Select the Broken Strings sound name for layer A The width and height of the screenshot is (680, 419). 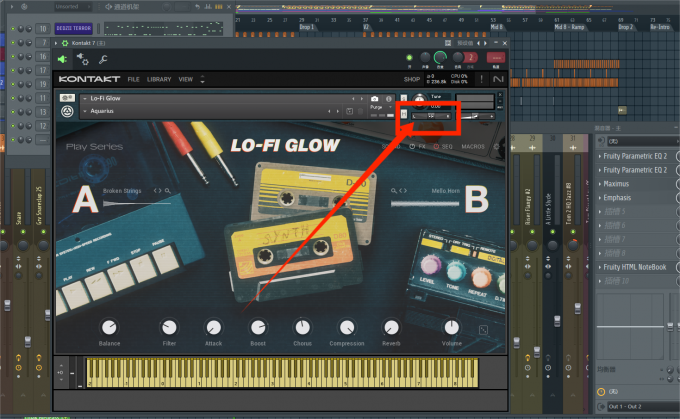click(122, 191)
